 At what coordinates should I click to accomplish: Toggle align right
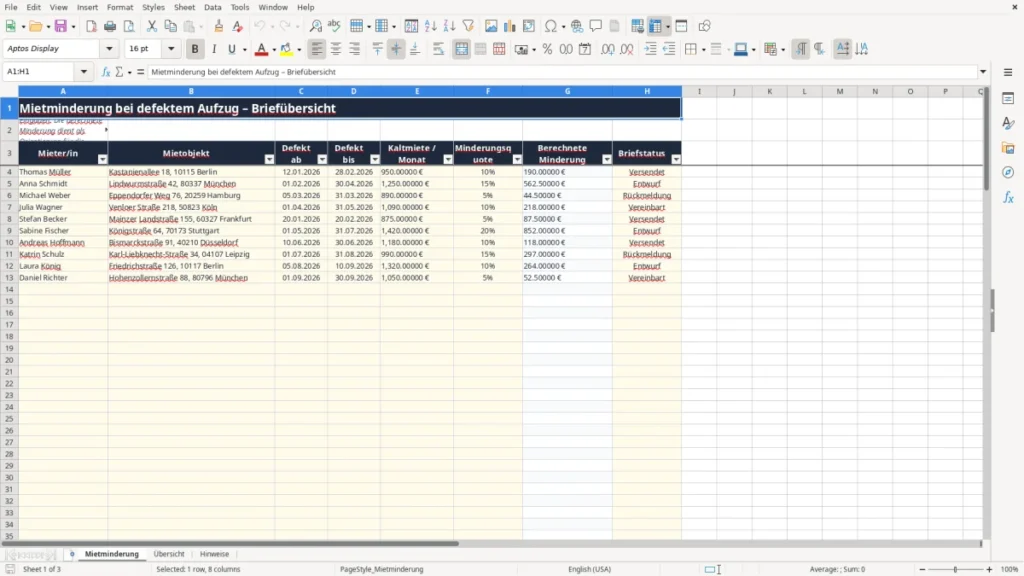coord(355,49)
